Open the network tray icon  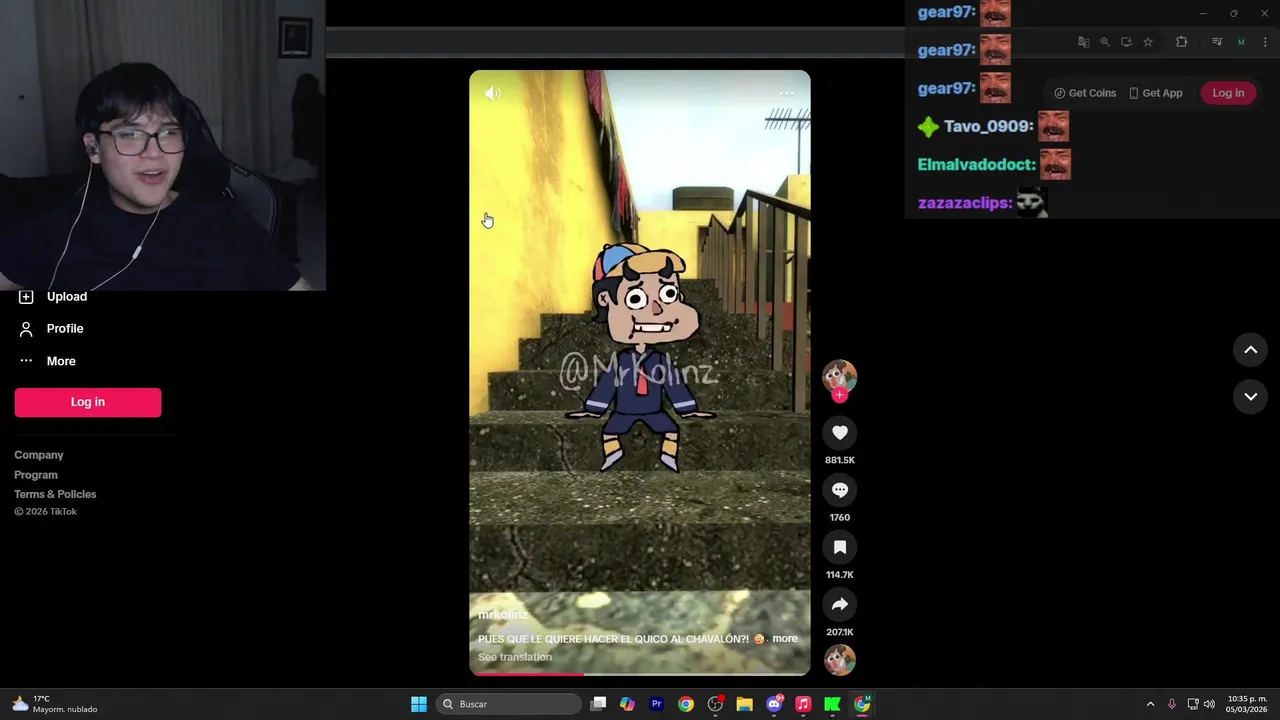(1193, 704)
